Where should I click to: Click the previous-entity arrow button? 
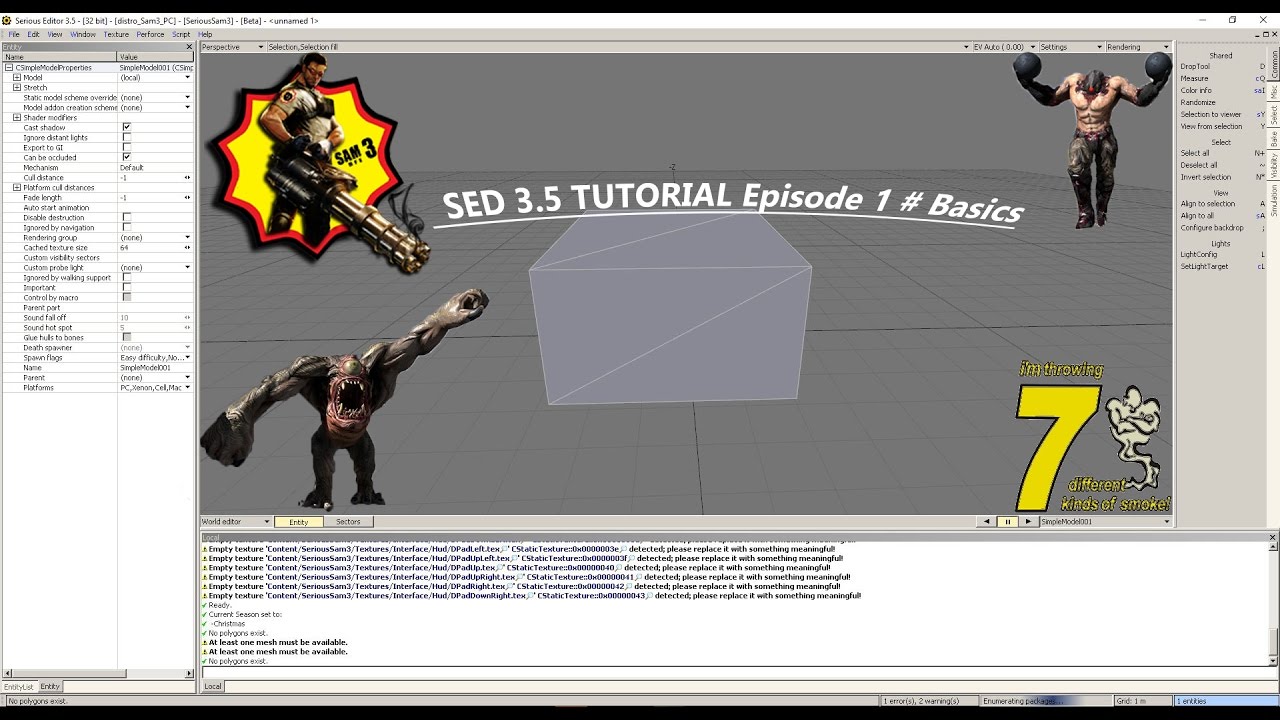pyautogui.click(x=987, y=522)
